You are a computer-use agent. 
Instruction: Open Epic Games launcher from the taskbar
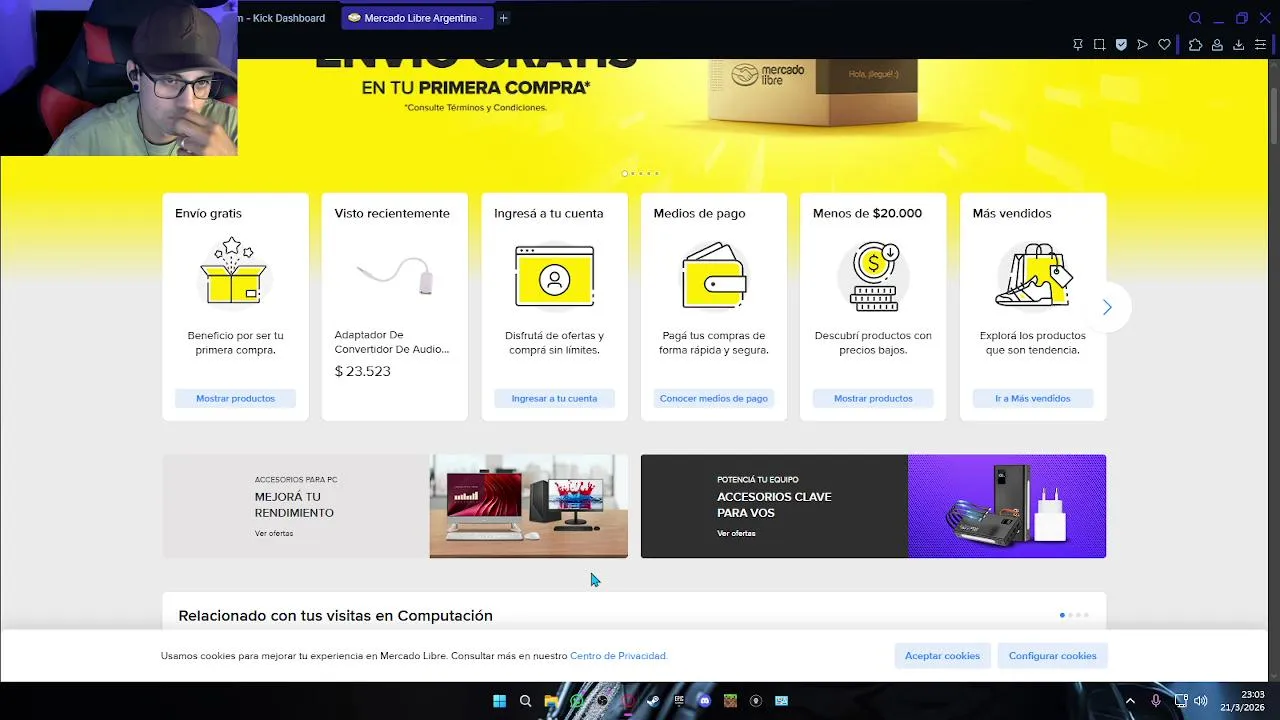pyautogui.click(x=679, y=701)
